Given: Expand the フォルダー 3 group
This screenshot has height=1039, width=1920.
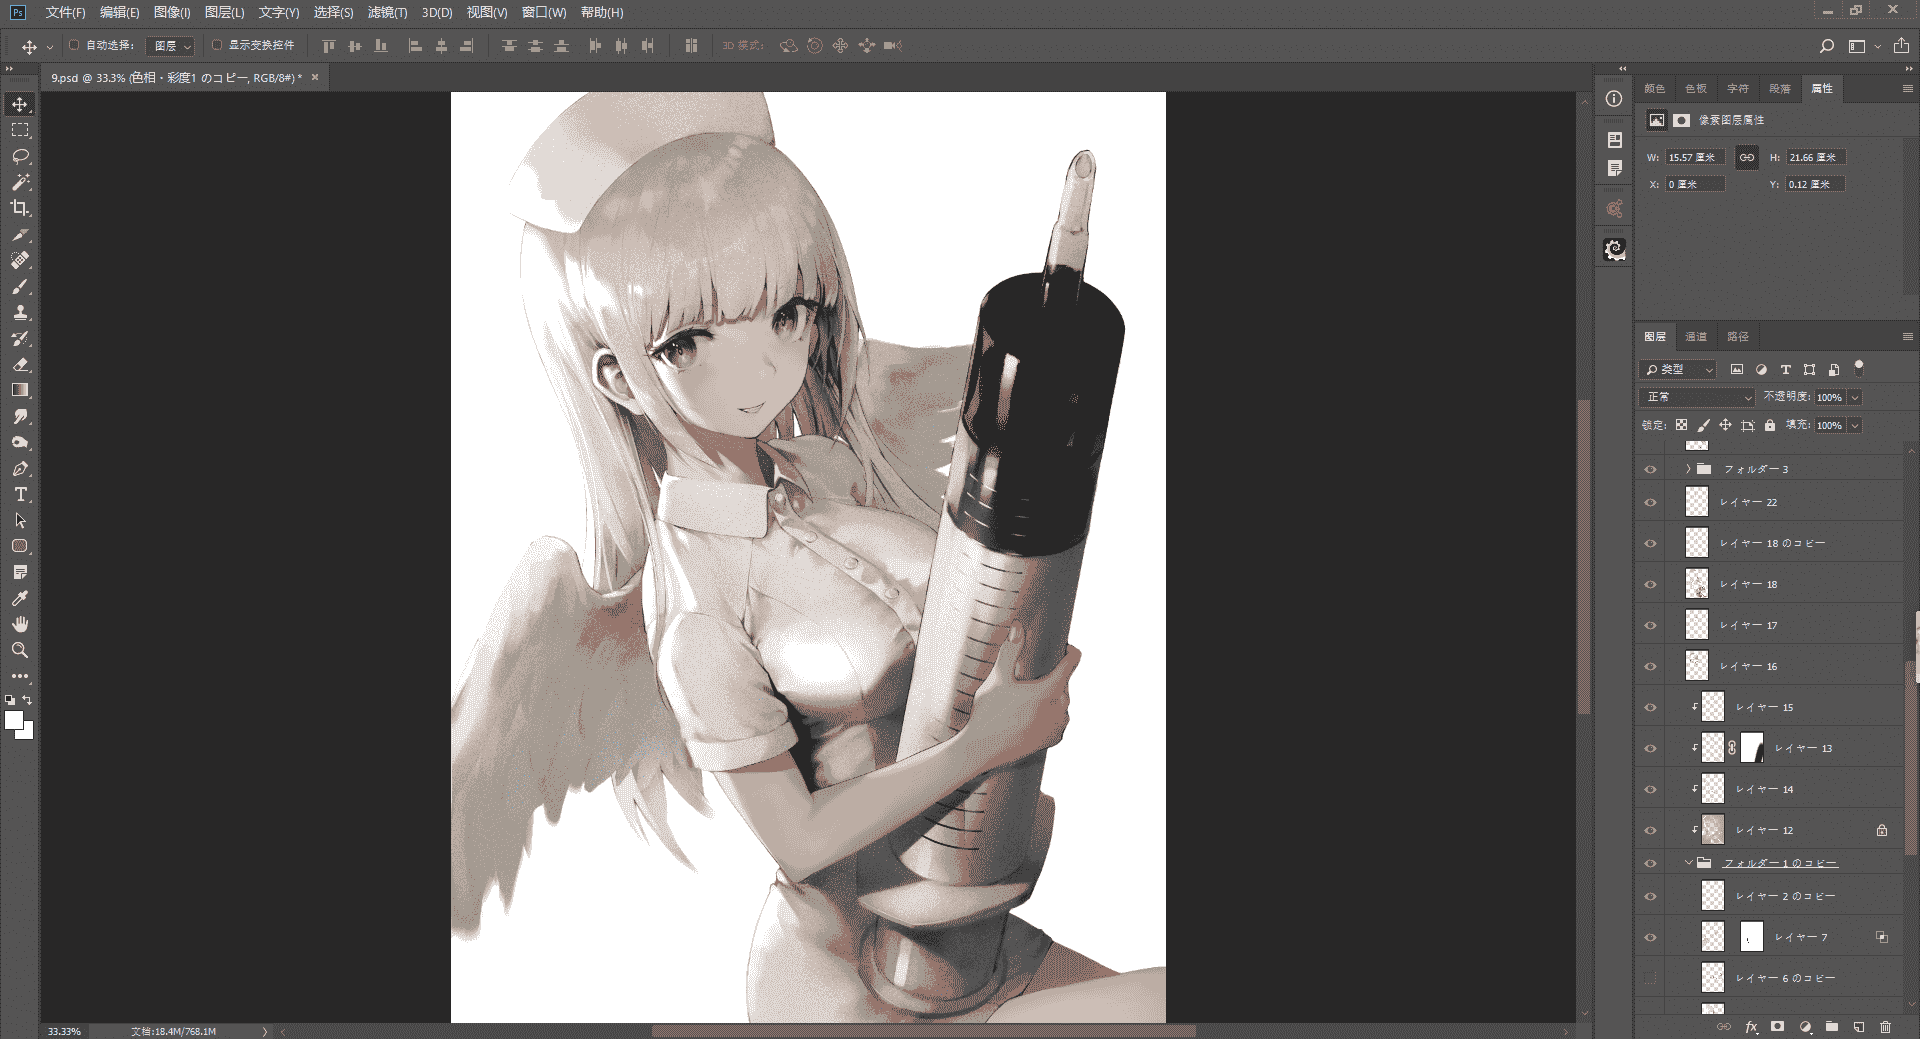Looking at the screenshot, I should click(x=1688, y=469).
